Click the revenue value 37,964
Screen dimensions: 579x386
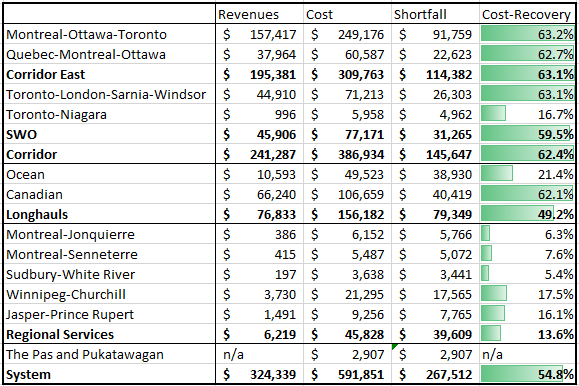276,54
